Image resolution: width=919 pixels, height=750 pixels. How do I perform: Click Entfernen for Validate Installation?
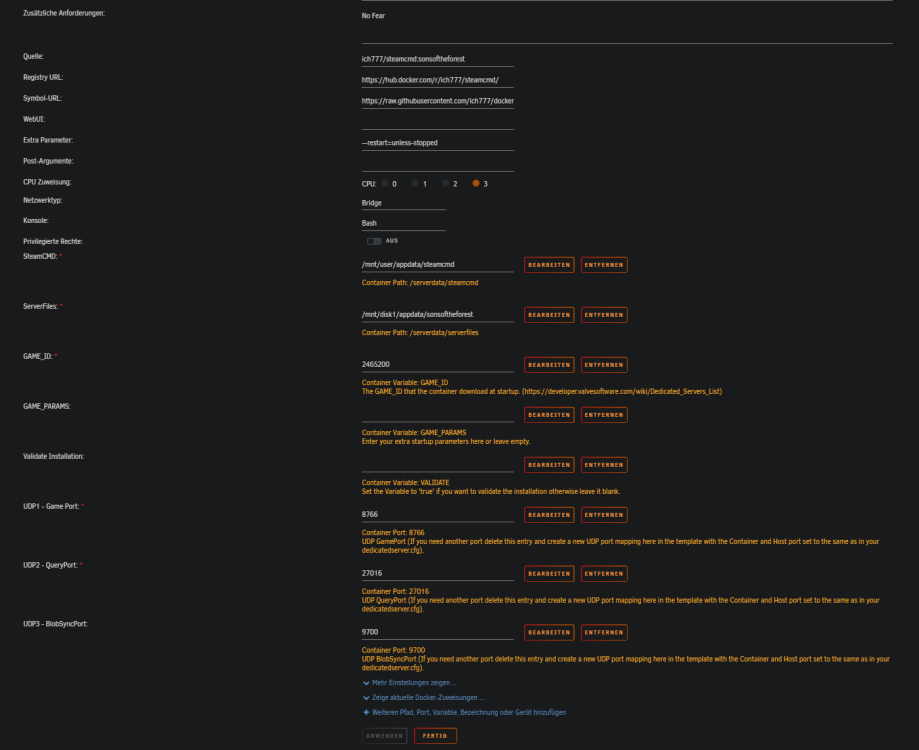[x=604, y=465]
